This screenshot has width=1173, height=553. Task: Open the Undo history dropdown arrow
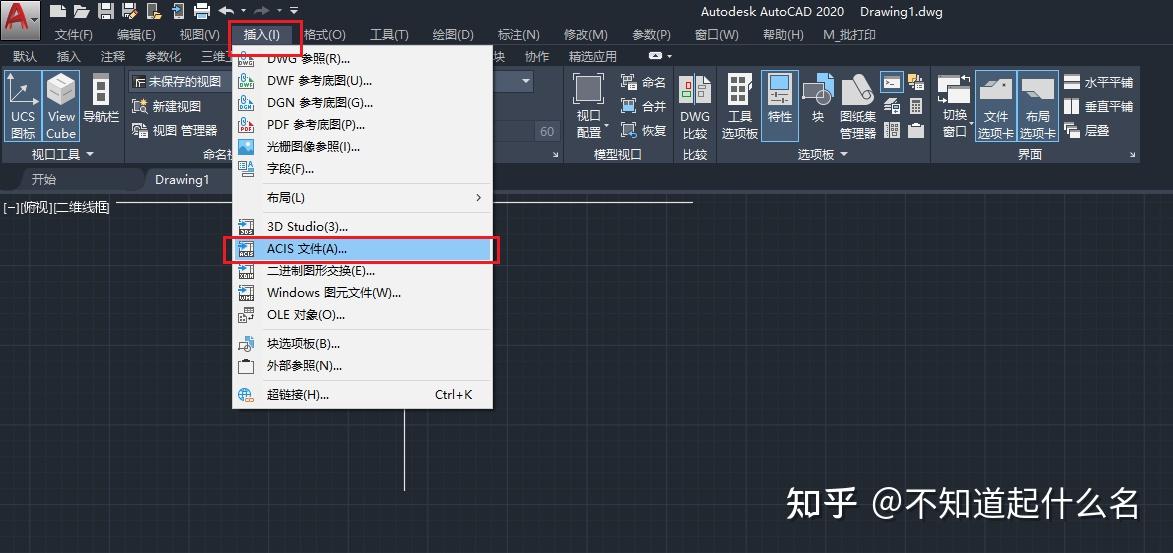[243, 10]
